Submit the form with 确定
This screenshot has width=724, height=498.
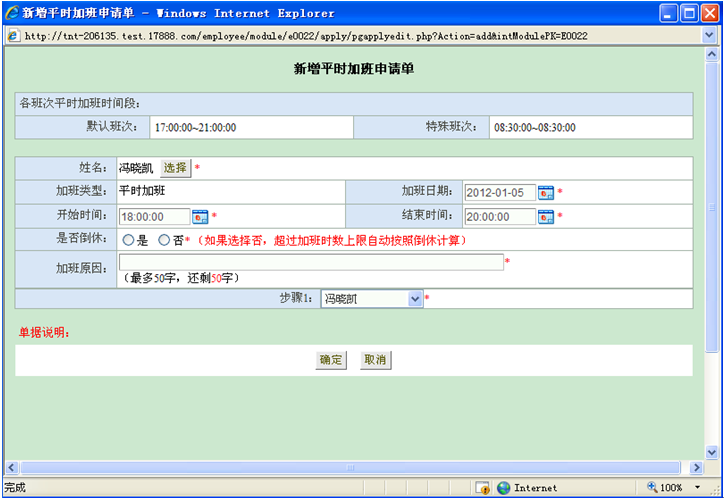(331, 360)
